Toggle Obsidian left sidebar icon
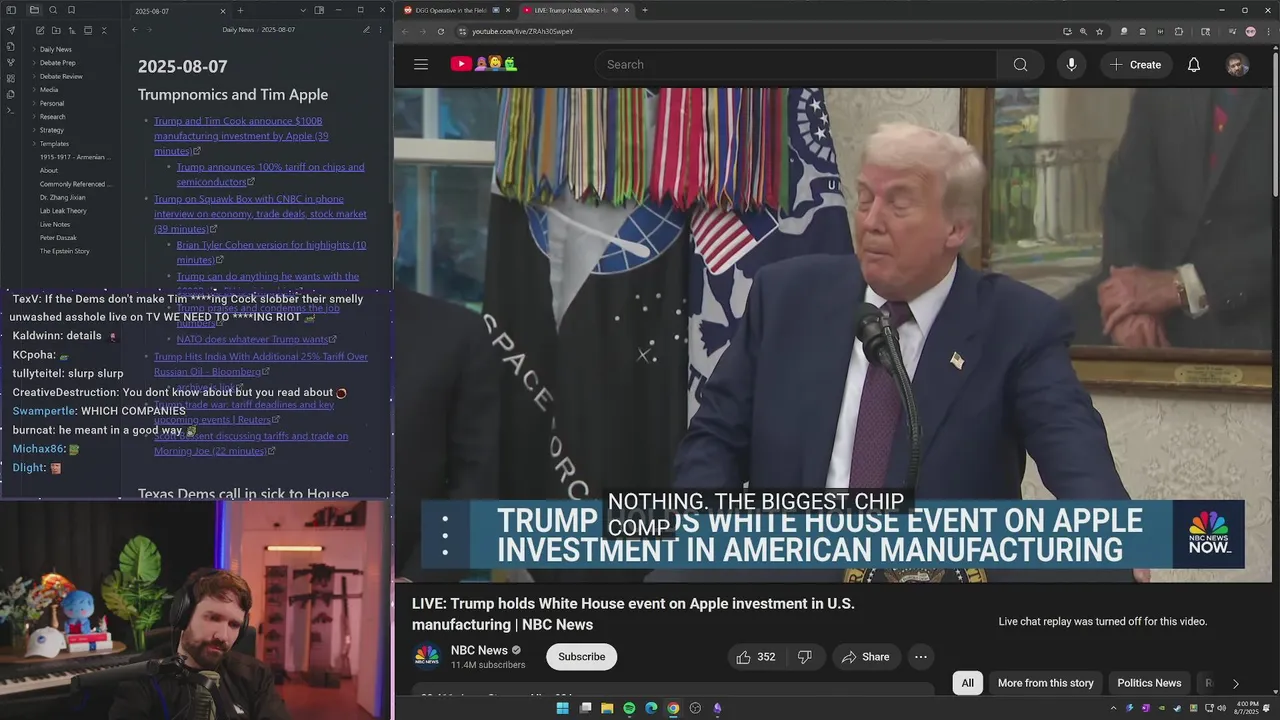This screenshot has width=1280, height=720. pyautogui.click(x=11, y=10)
